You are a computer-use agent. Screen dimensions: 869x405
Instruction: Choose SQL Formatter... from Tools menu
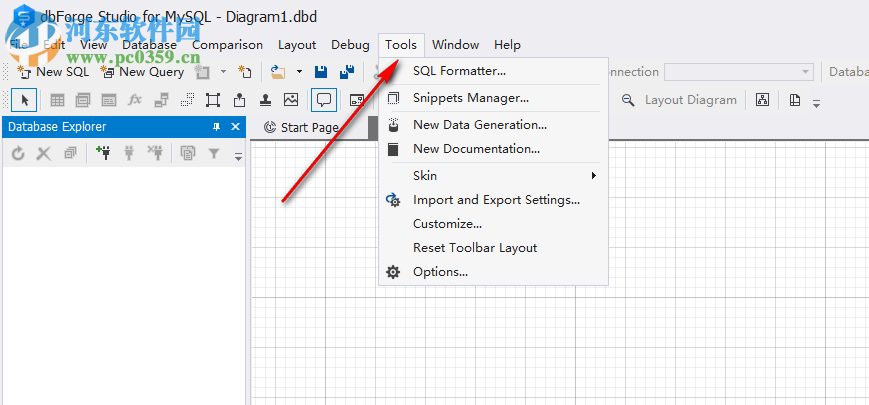coord(494,71)
